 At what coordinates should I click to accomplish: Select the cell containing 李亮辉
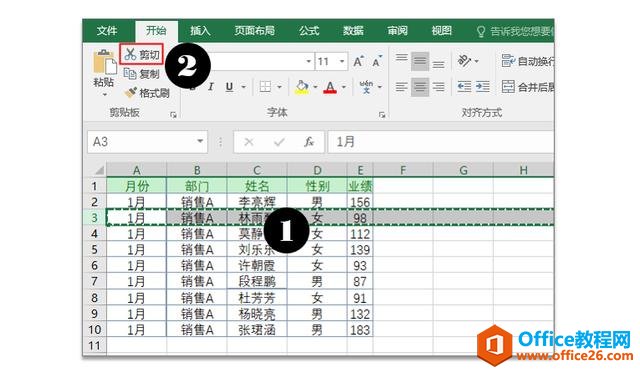[257, 202]
